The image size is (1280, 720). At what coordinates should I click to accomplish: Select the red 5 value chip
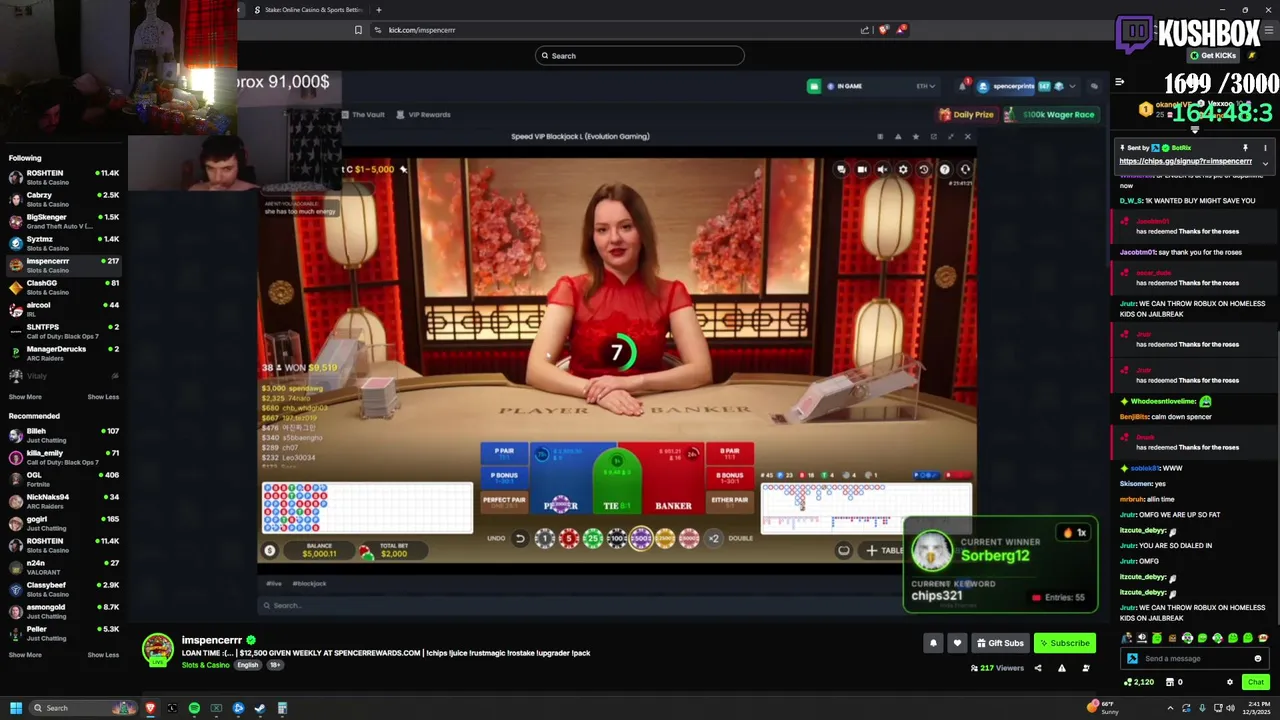click(569, 539)
